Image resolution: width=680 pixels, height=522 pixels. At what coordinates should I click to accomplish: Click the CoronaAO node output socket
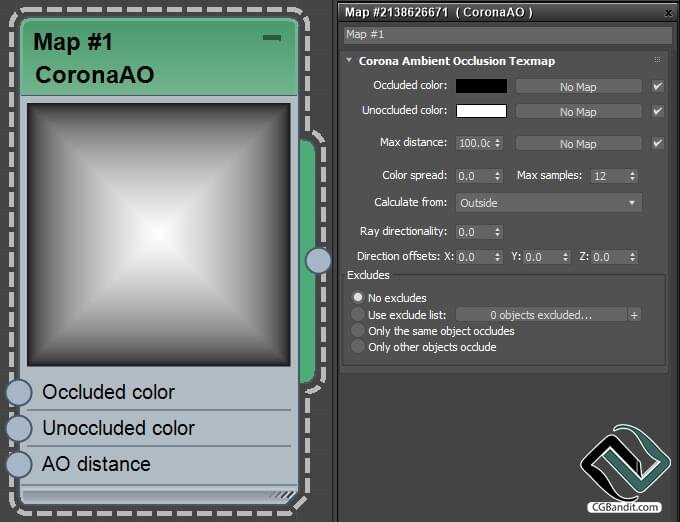(x=318, y=261)
